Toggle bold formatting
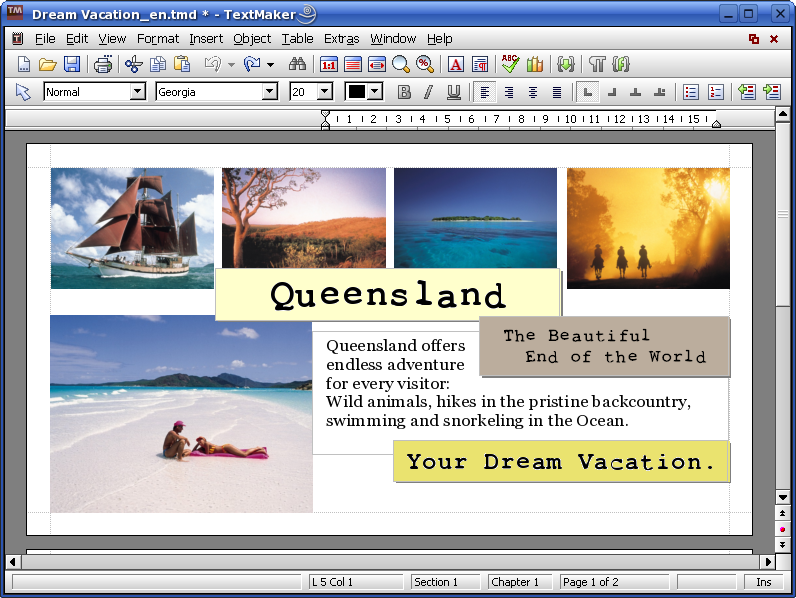796x598 pixels. click(404, 92)
